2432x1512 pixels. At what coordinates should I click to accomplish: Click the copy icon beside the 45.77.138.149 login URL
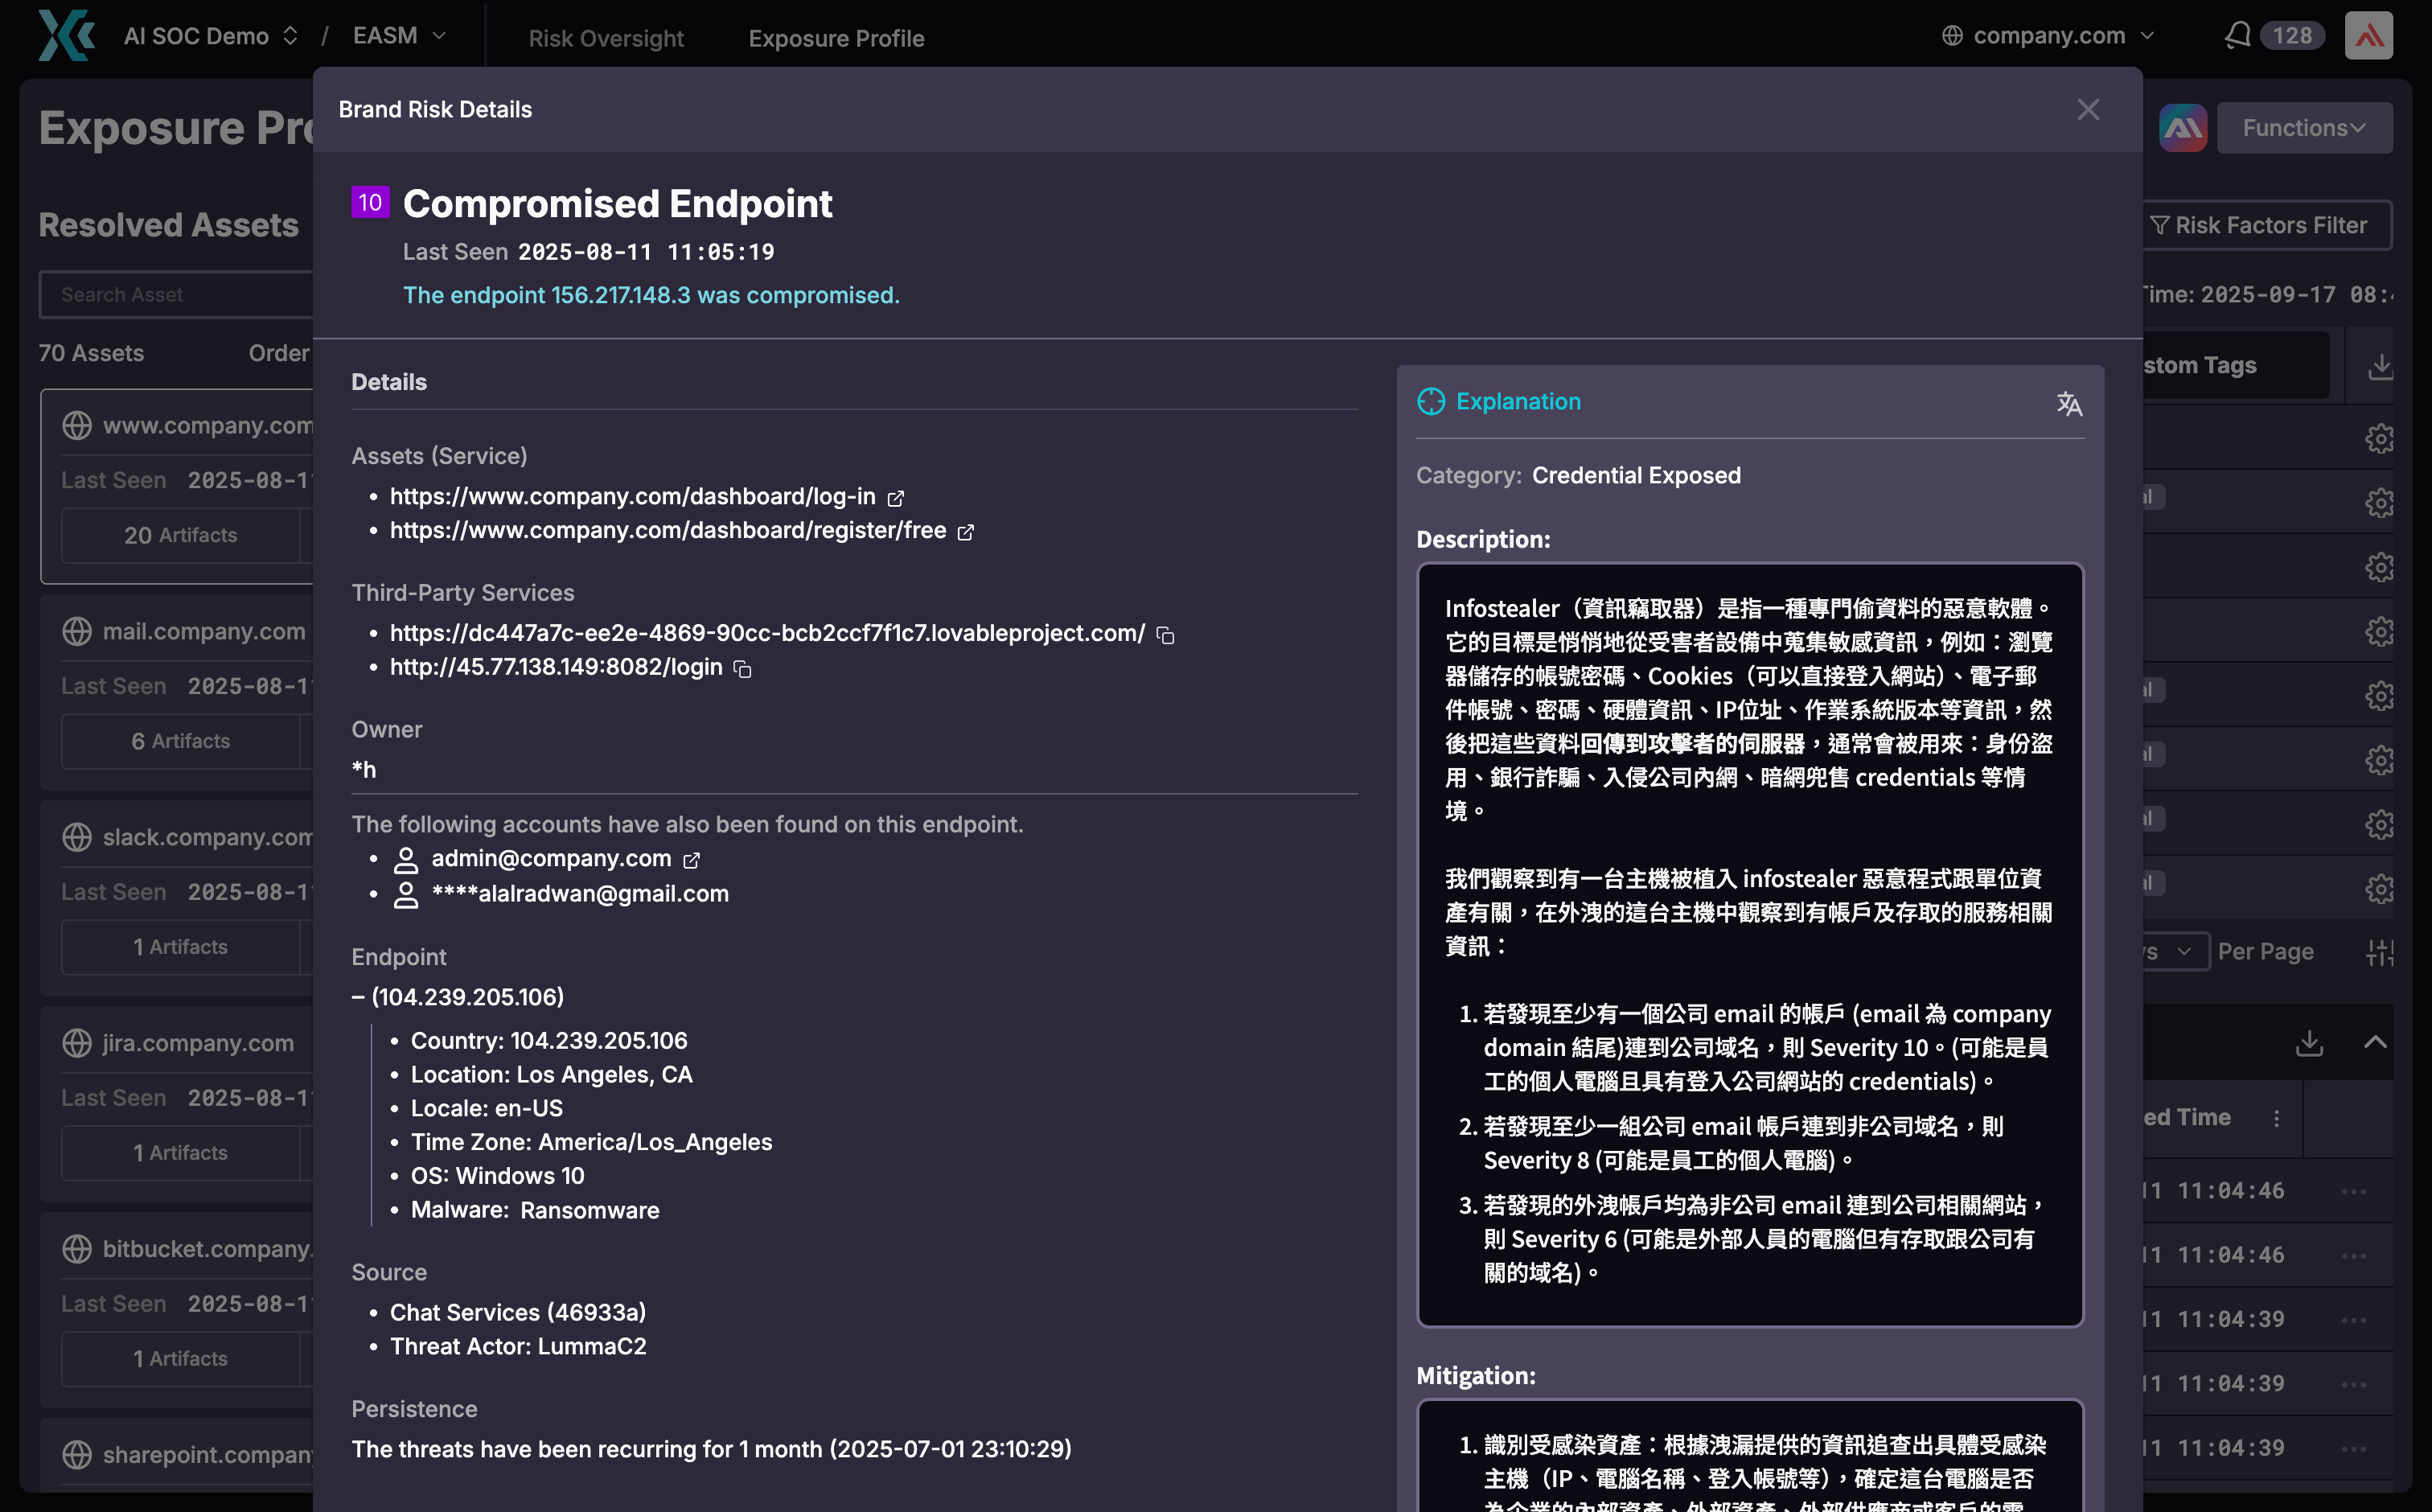[x=742, y=668]
